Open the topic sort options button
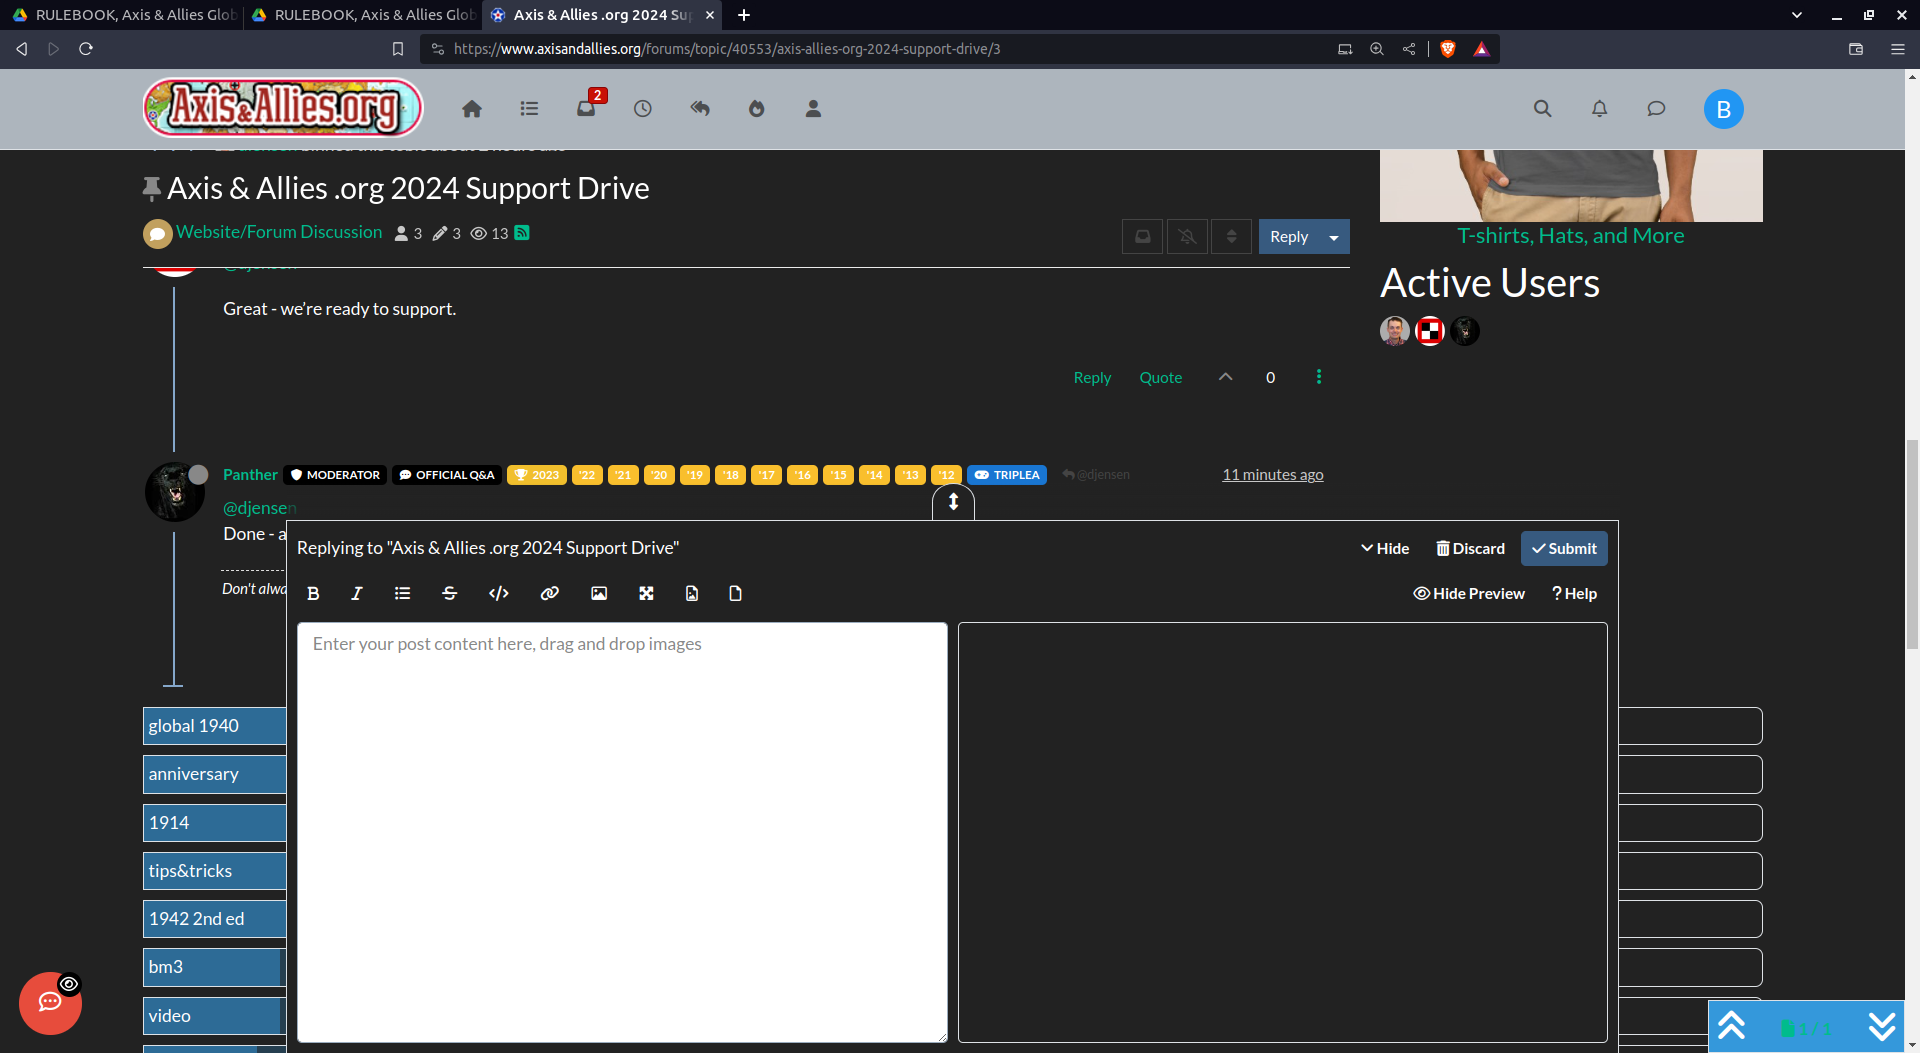The width and height of the screenshot is (1920, 1053). (1232, 237)
